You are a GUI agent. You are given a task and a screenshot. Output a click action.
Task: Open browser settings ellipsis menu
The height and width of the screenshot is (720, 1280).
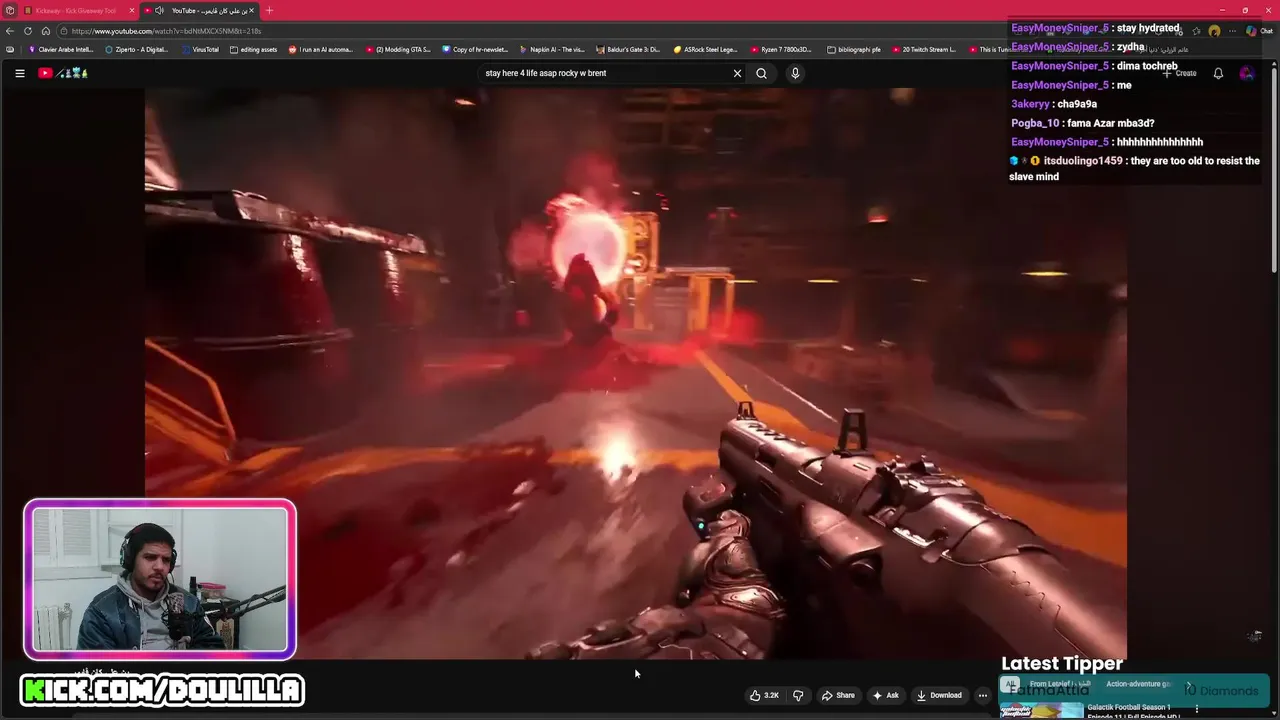(x=1232, y=31)
